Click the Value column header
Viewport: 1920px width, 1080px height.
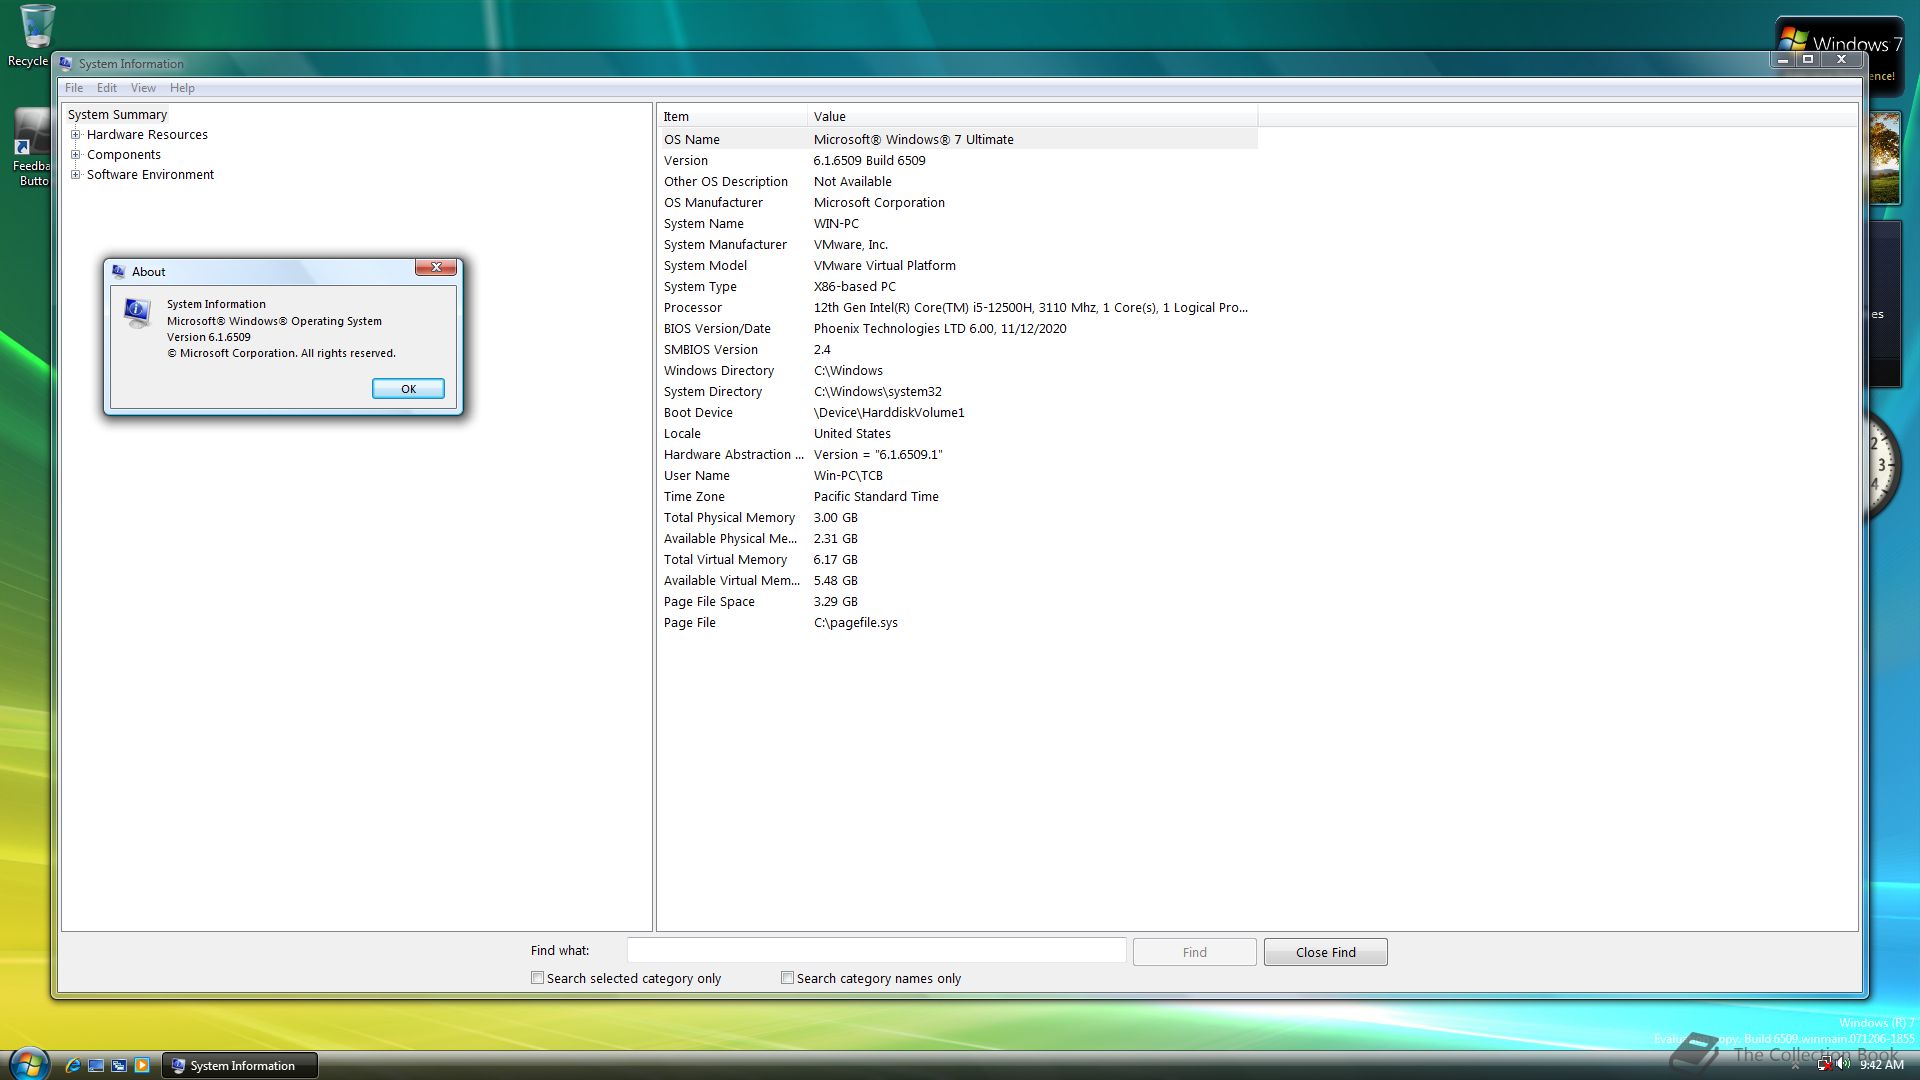click(1032, 117)
